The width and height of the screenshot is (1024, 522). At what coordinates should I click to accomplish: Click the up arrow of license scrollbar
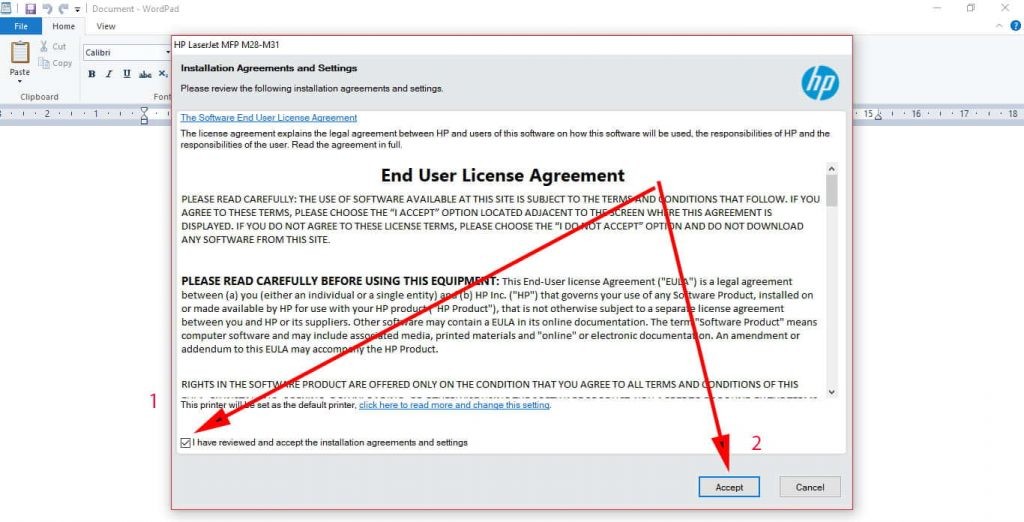tap(831, 169)
